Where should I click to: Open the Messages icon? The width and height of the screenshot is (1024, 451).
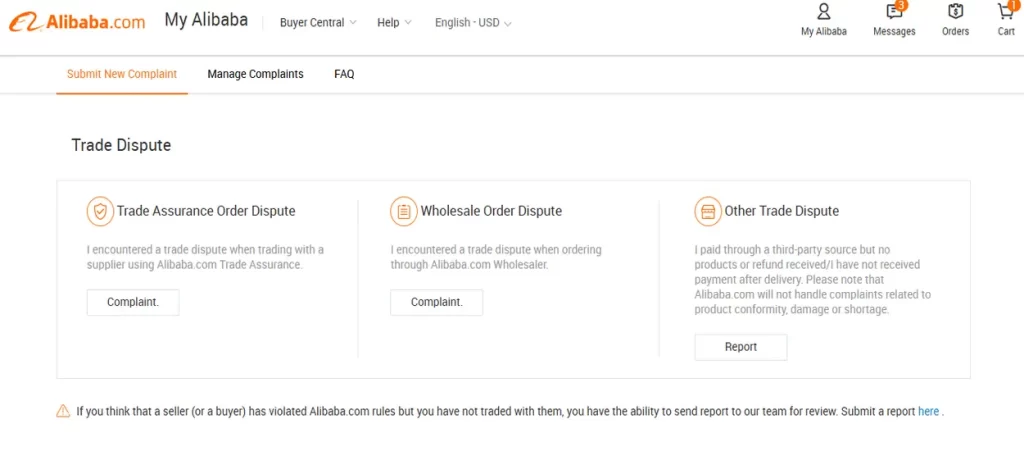894,12
